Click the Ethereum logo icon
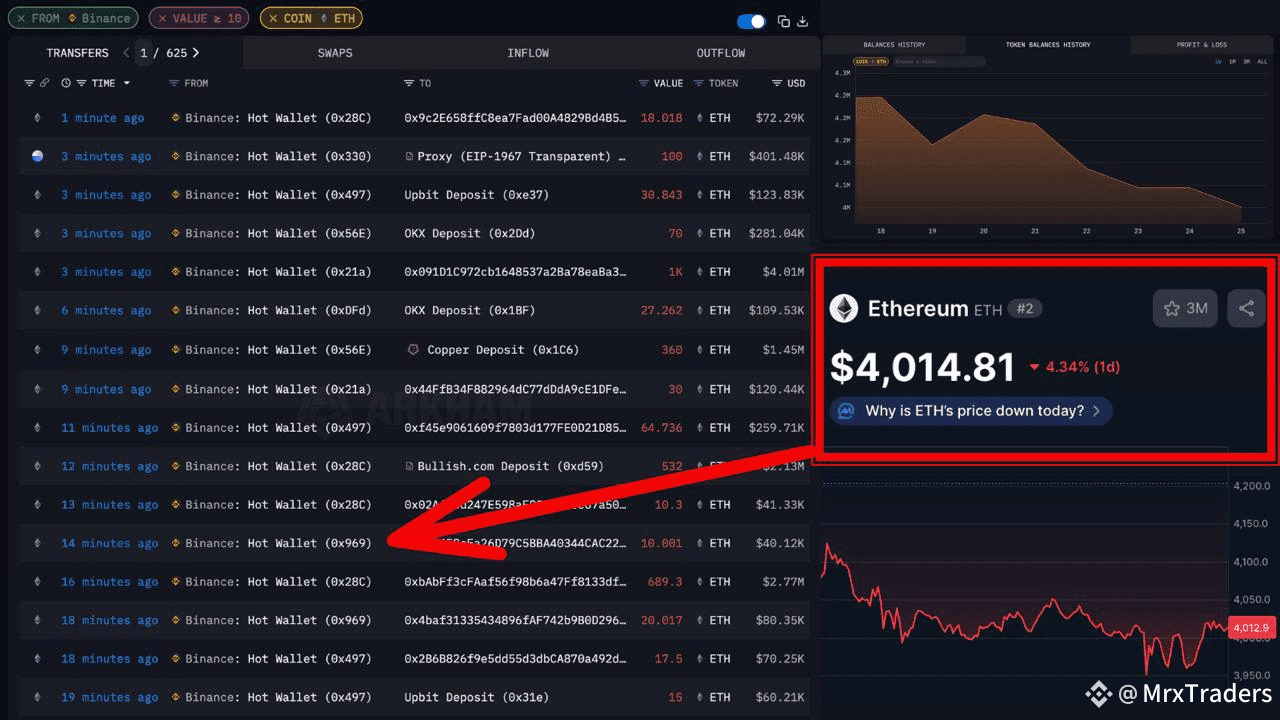 coord(844,308)
